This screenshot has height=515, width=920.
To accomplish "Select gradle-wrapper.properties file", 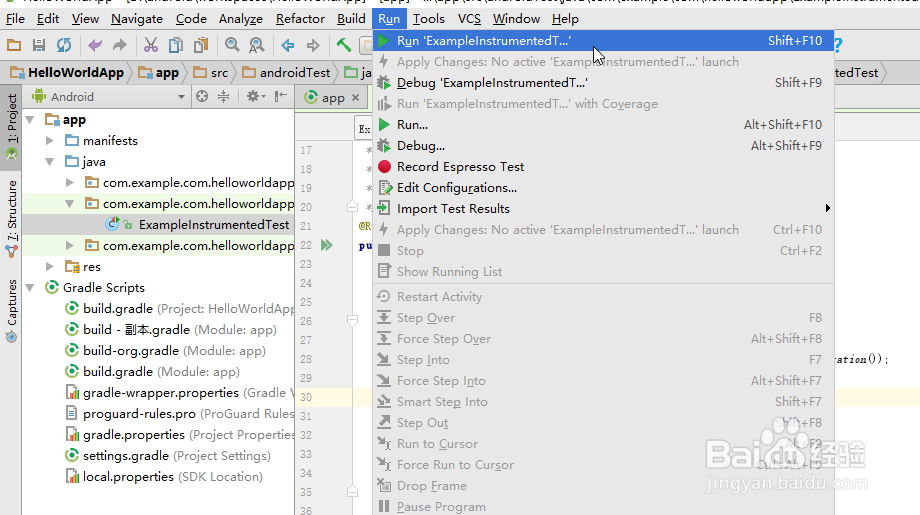I will (x=180, y=392).
